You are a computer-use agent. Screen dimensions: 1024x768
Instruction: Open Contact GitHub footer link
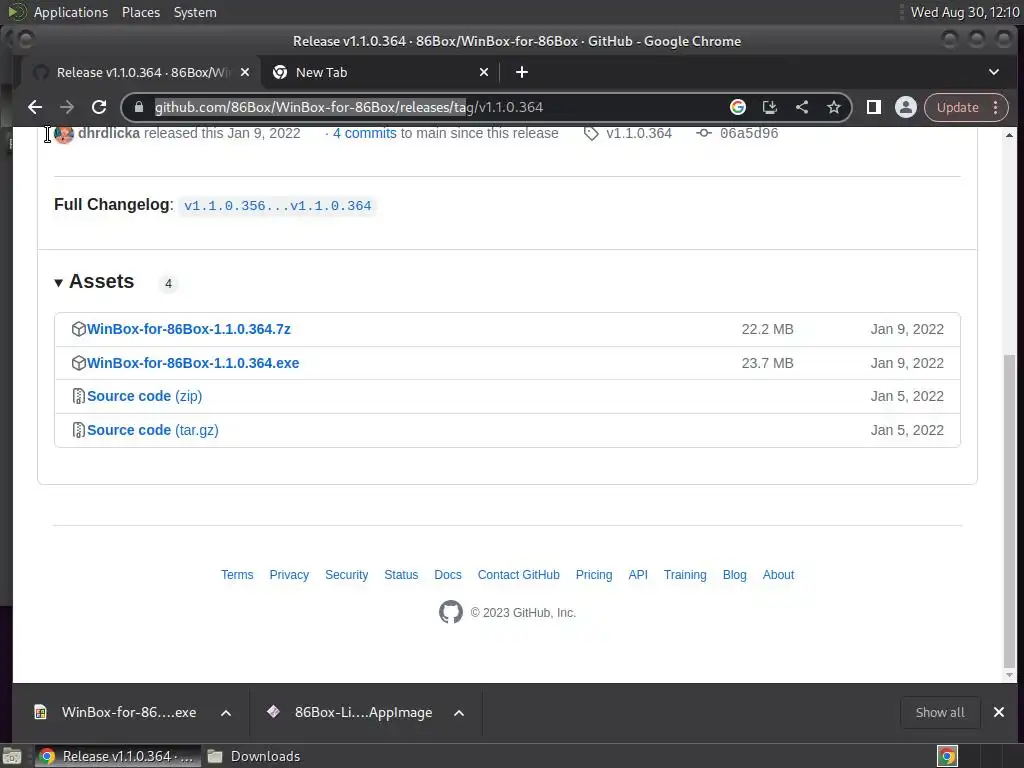[x=519, y=575]
